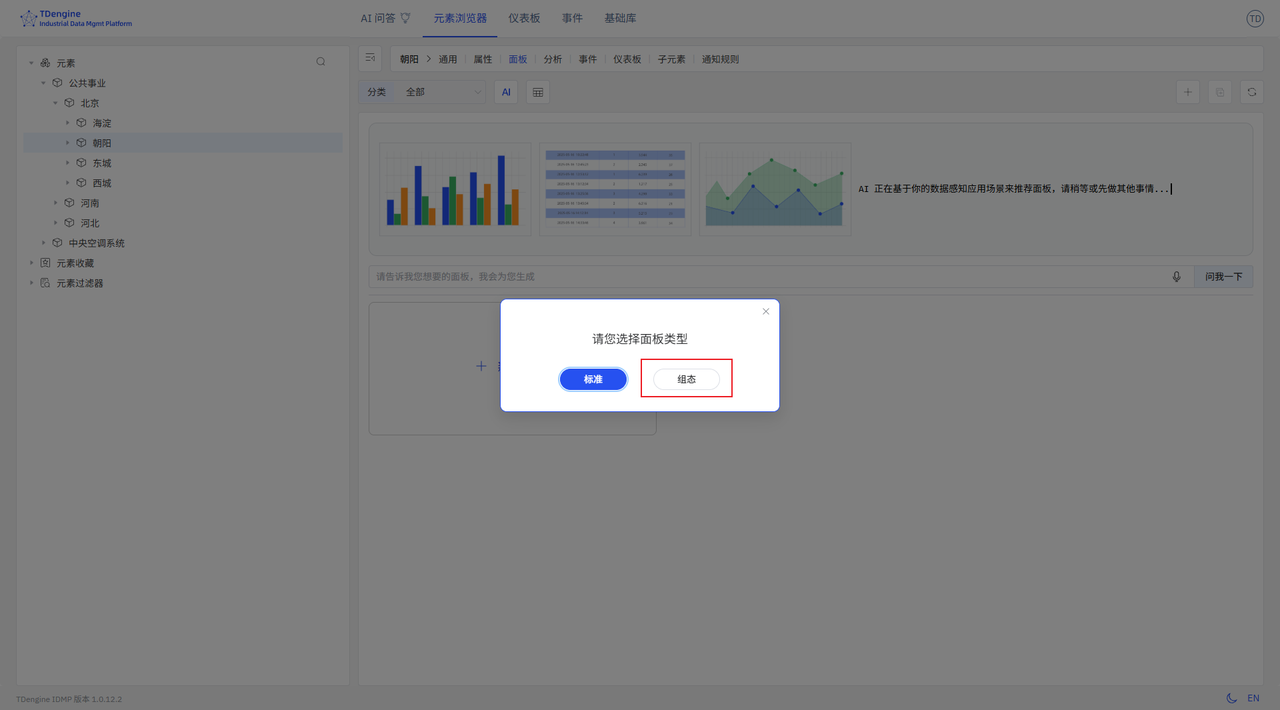This screenshot has width=1280, height=710.
Task: Click the plus icon to add panel
Action: point(1188,92)
